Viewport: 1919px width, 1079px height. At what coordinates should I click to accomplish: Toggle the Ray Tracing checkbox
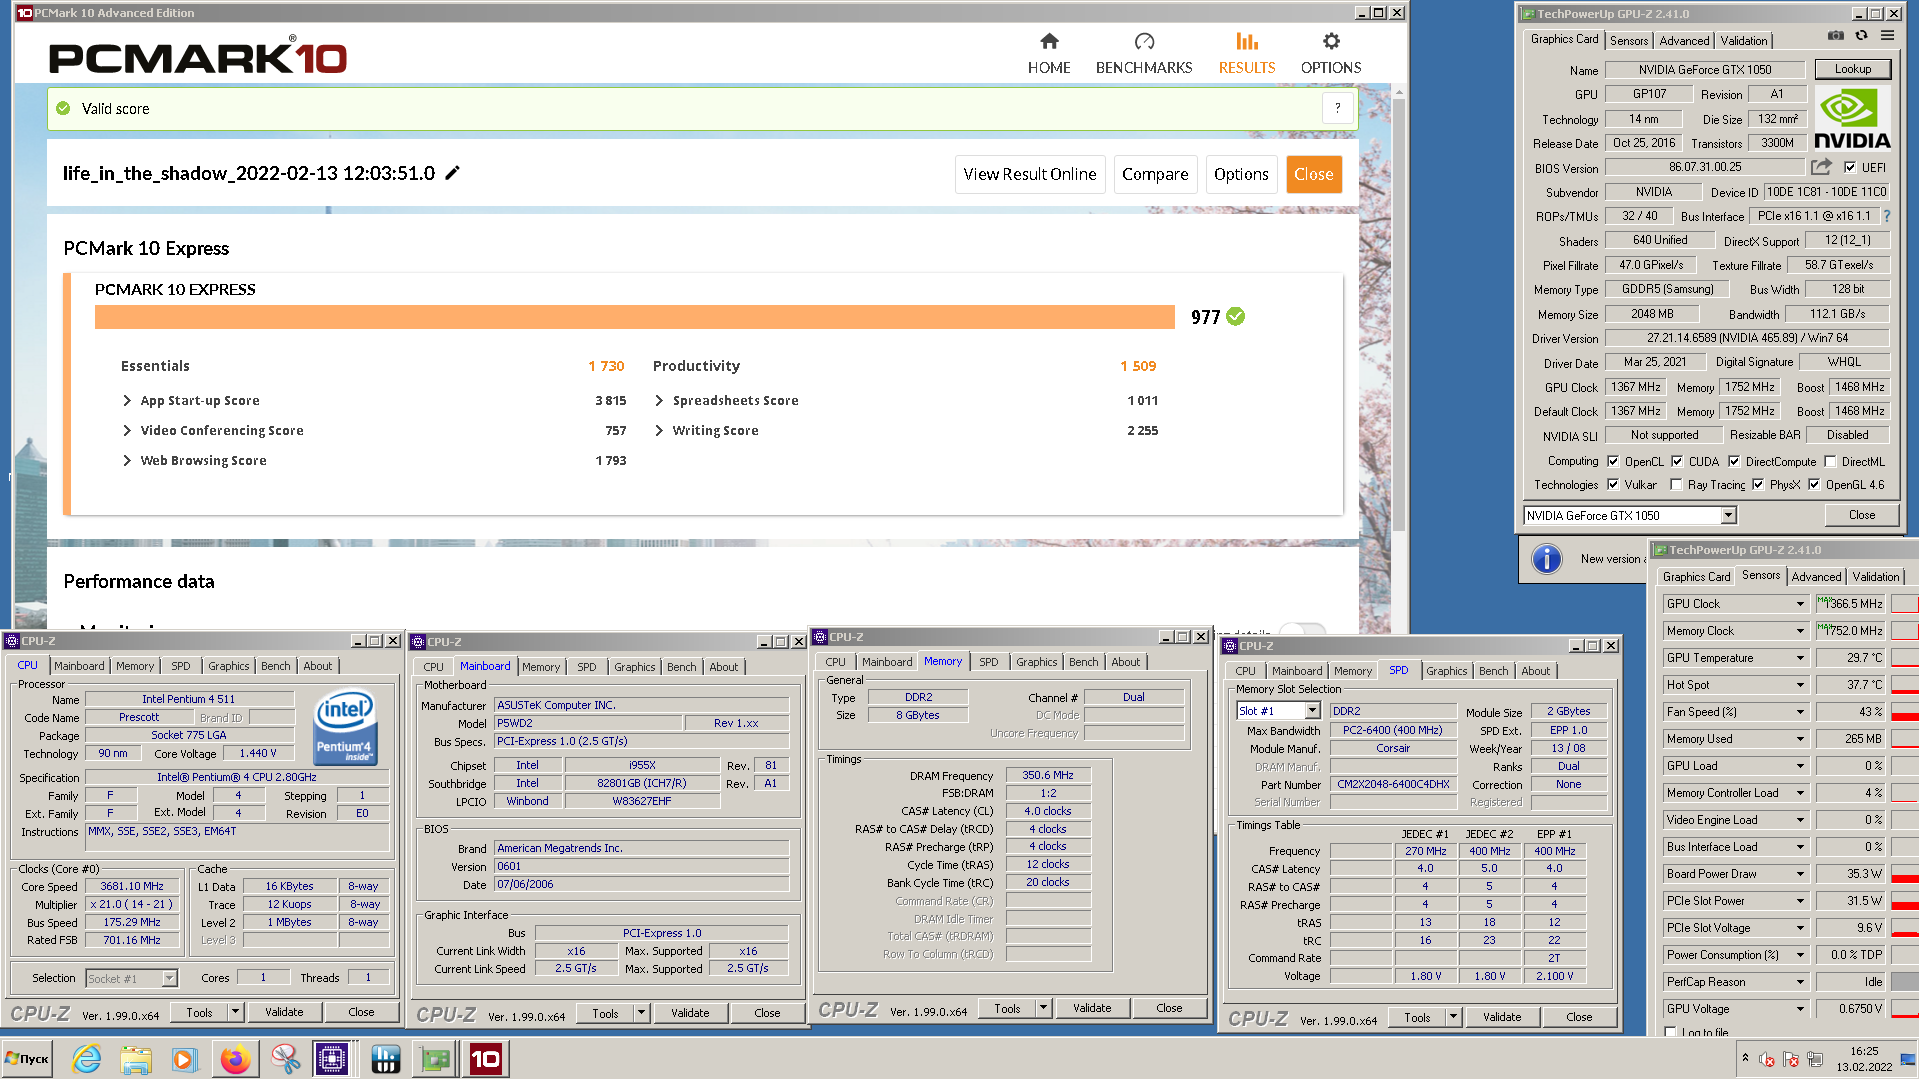pyautogui.click(x=1676, y=484)
